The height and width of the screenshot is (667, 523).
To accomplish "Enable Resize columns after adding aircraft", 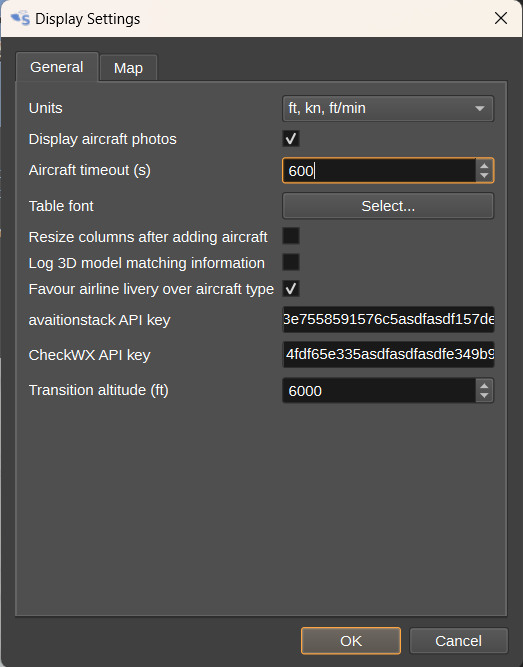I will tap(291, 236).
